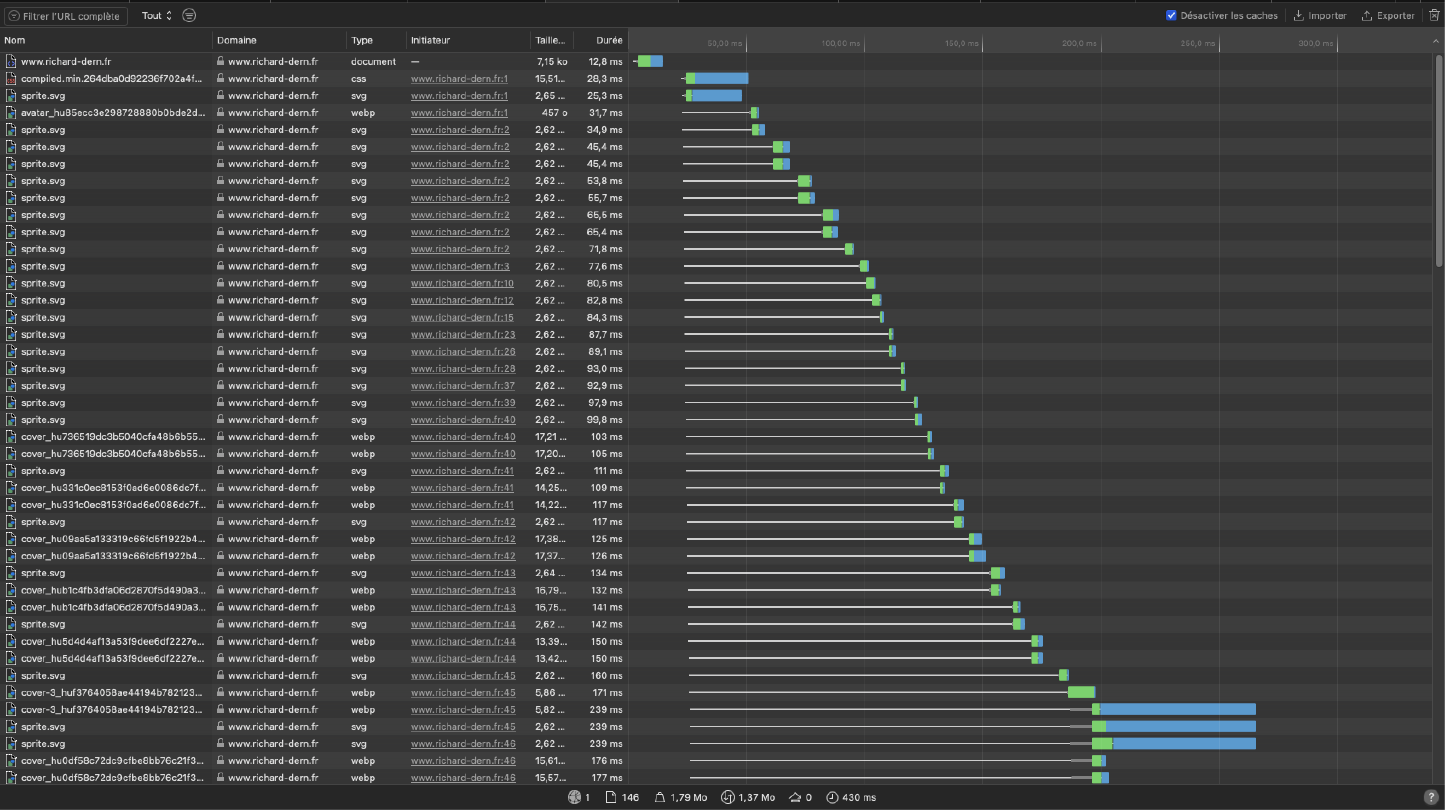1445x810 pixels.
Task: Click in the Filtrer l'URL complète field
Action: [x=70, y=16]
